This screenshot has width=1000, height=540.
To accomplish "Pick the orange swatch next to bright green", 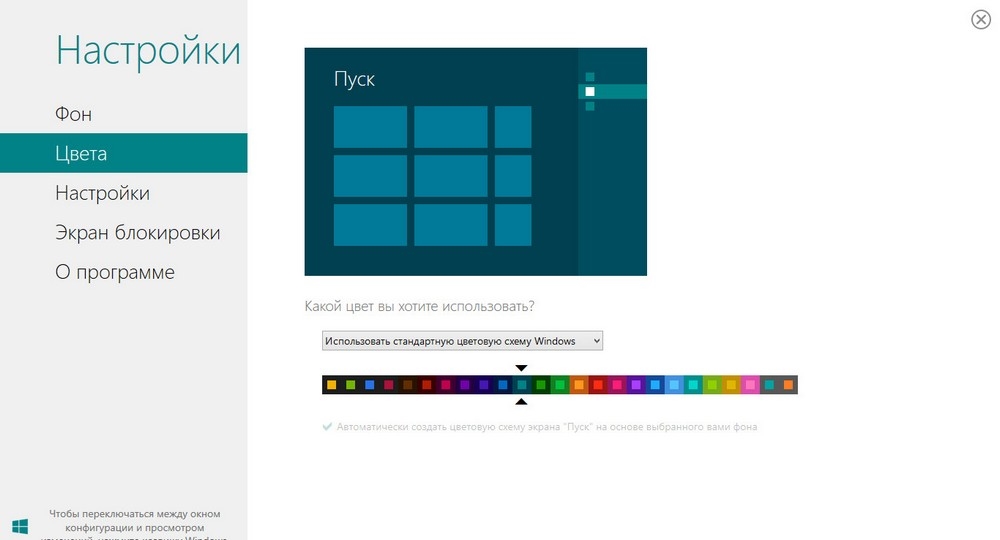I will [x=579, y=384].
